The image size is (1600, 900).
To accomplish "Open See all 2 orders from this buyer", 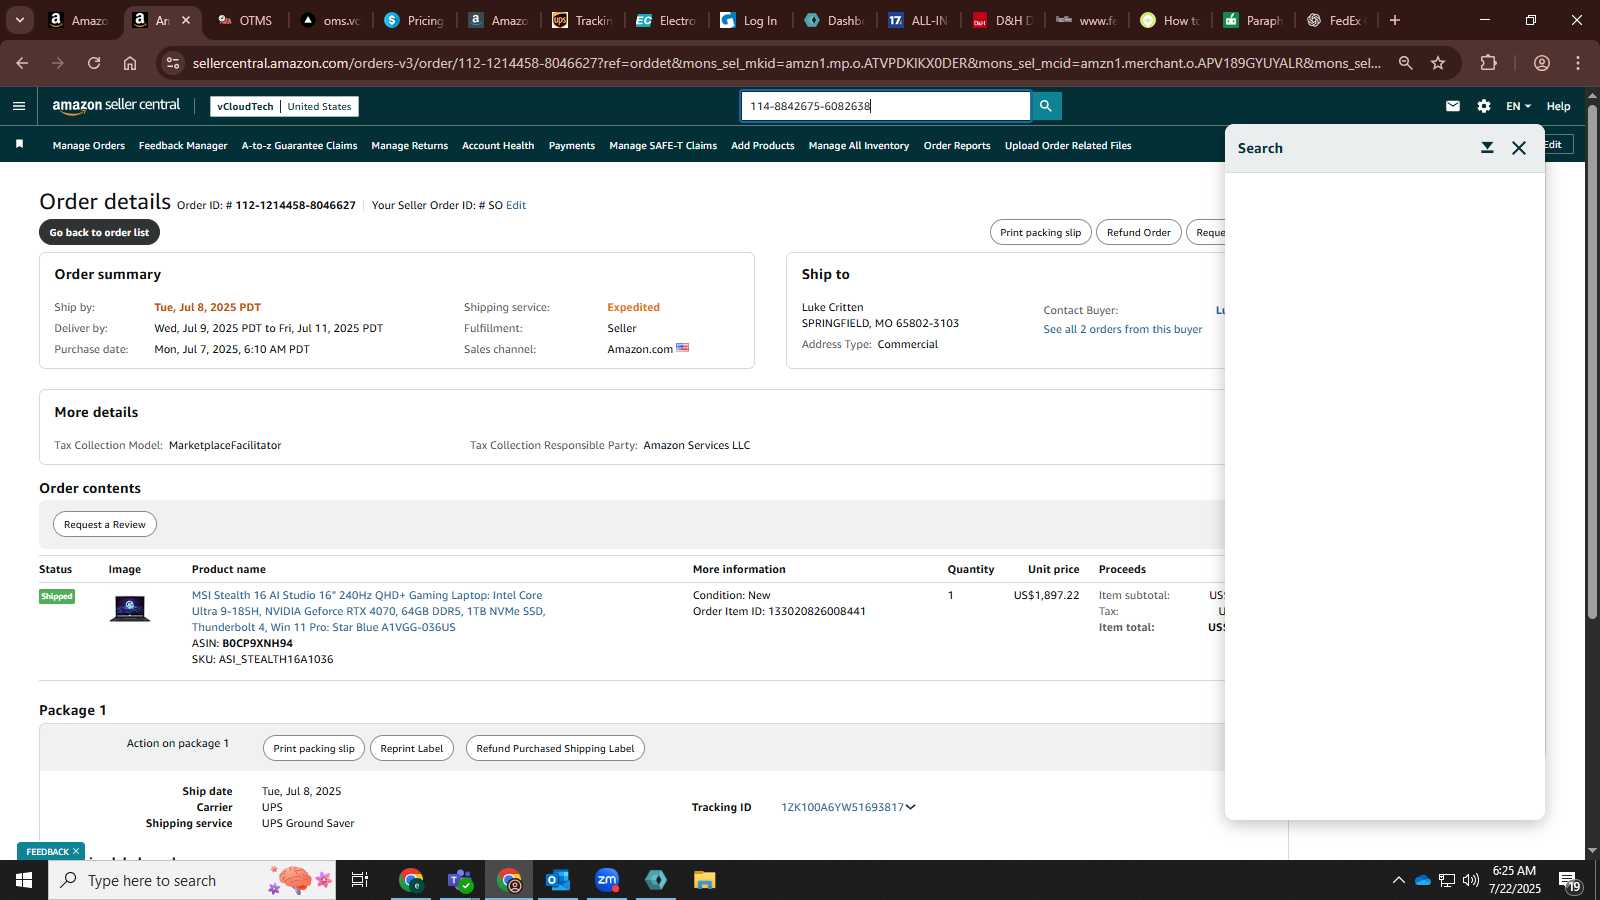I will [1123, 329].
